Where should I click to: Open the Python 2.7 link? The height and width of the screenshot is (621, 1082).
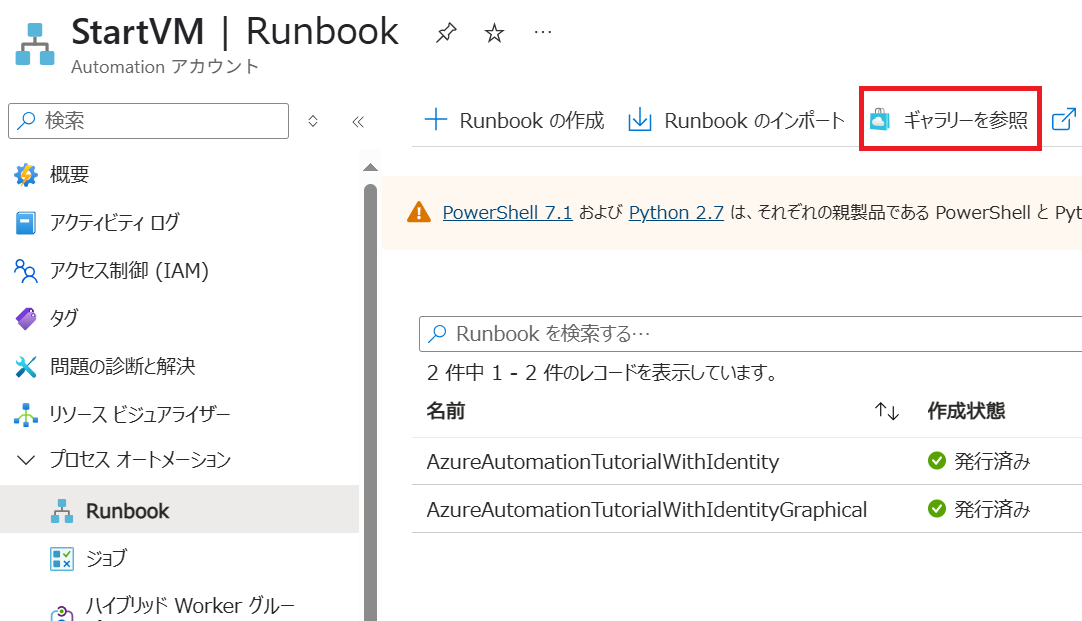pos(676,213)
